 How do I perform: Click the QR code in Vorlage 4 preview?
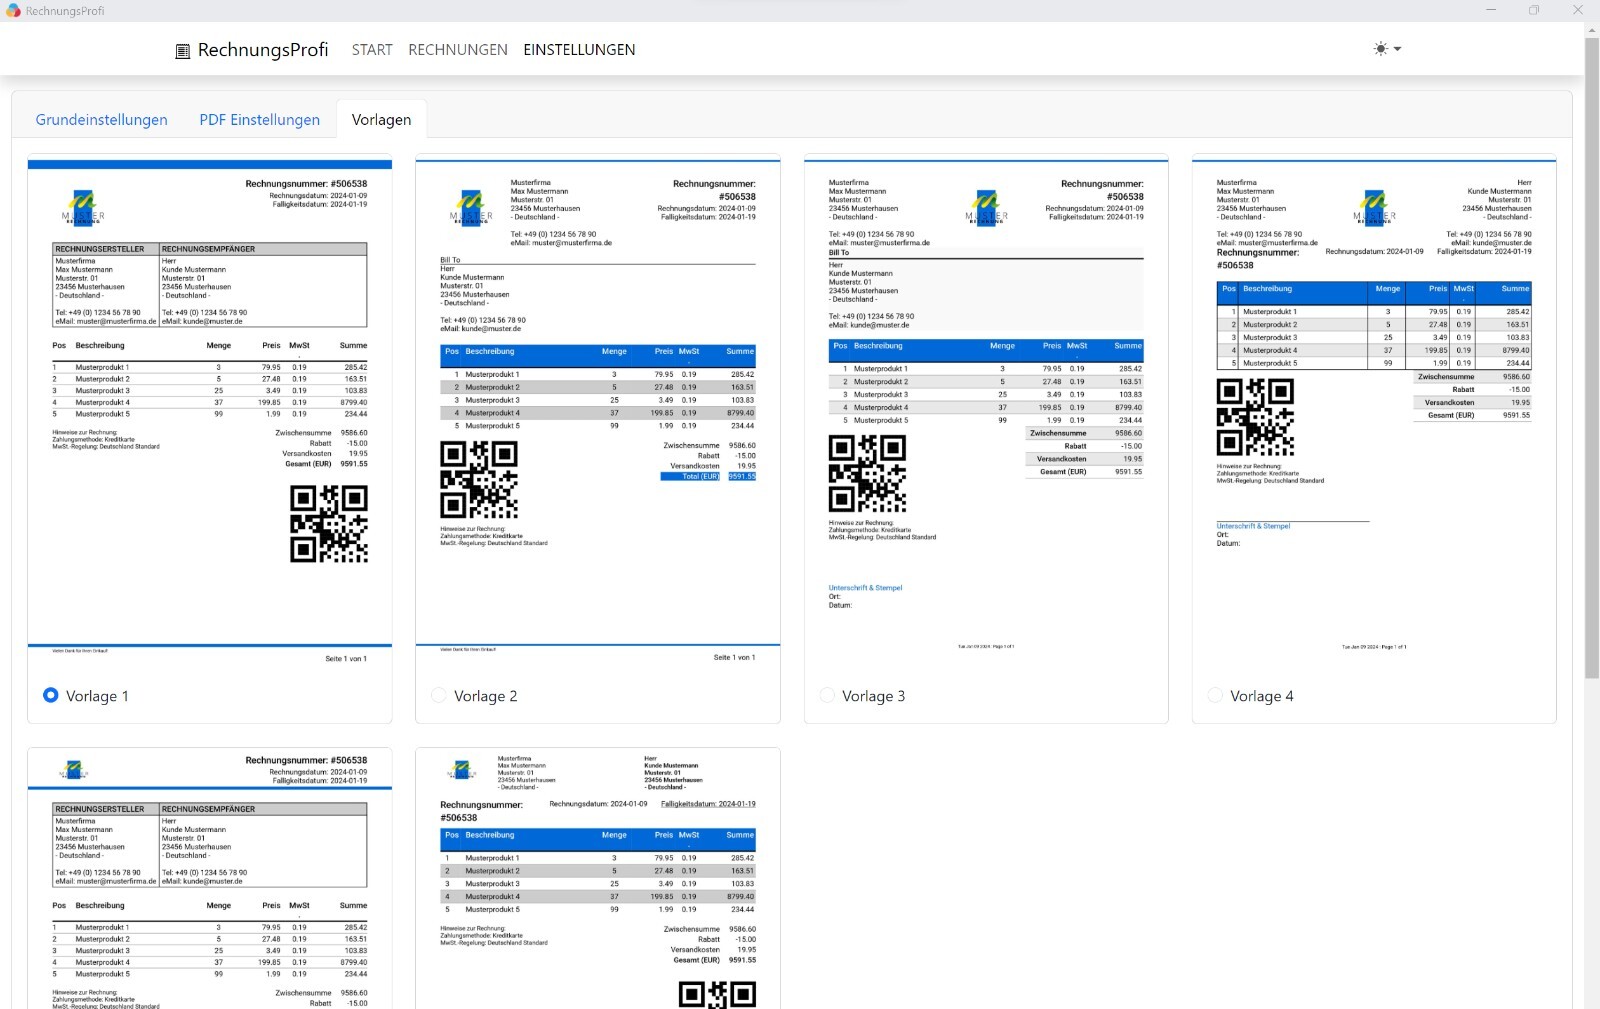click(1255, 417)
